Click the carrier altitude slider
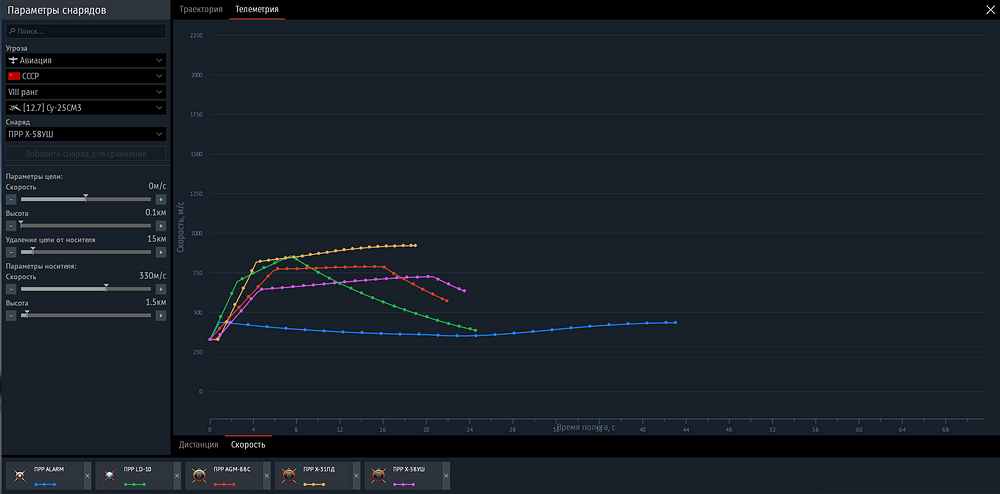Viewport: 1000px width, 494px height. [86, 316]
